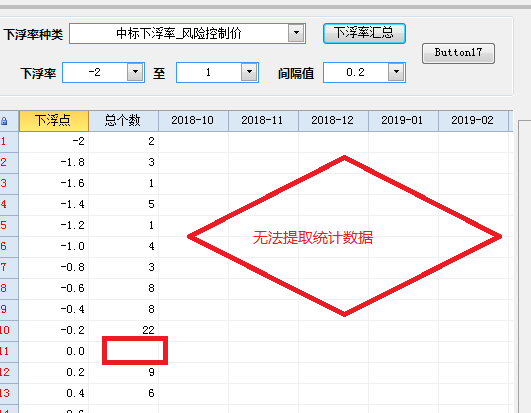Viewport: 531px width, 413px height.
Task: Select row header 2
Action: [x=9, y=162]
